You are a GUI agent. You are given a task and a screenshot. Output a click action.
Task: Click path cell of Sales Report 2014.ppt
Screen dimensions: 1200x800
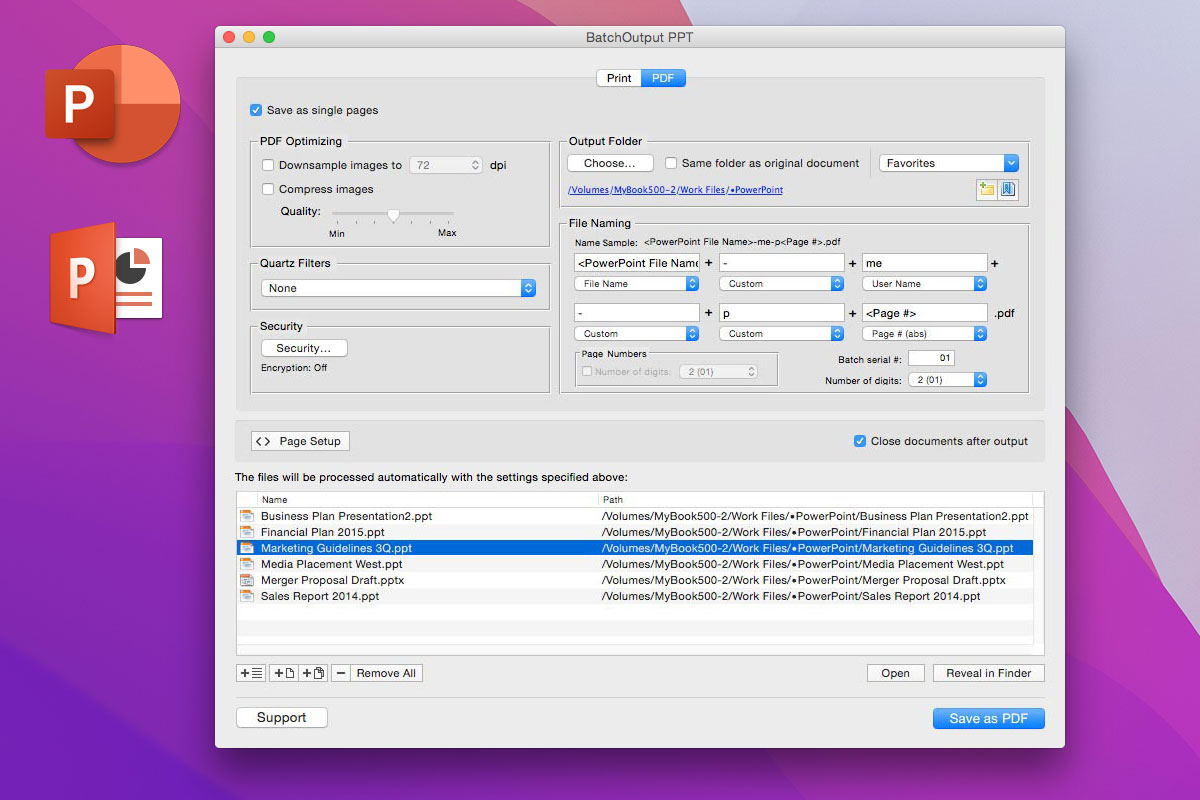(791, 596)
